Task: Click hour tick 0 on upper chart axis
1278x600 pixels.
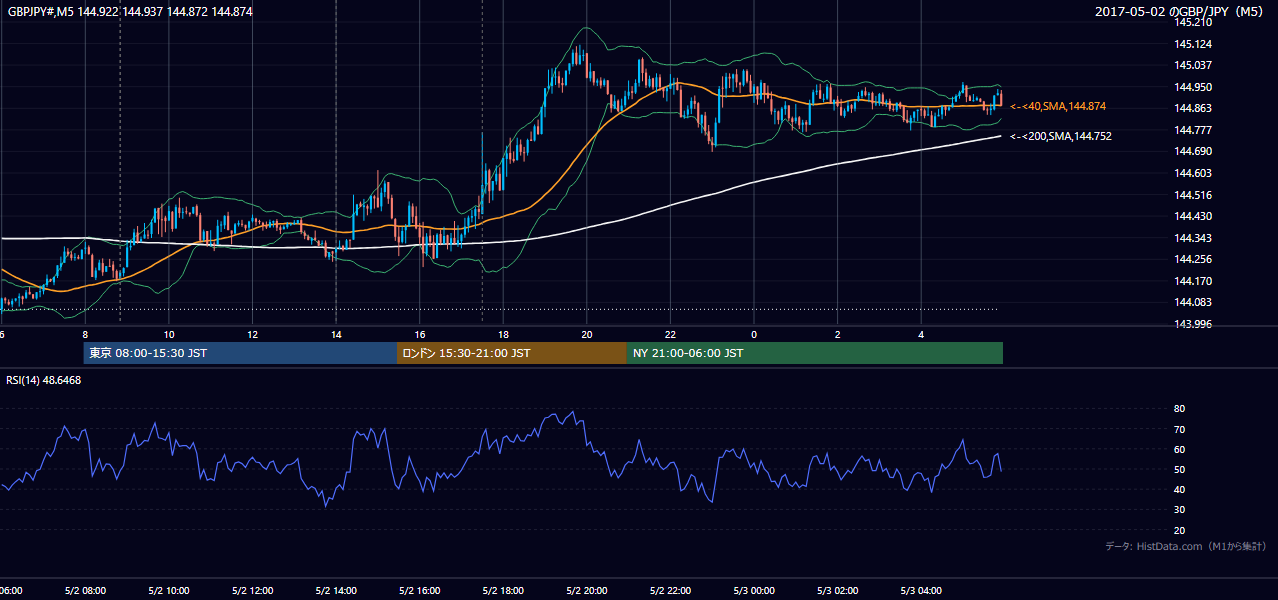Action: (754, 334)
